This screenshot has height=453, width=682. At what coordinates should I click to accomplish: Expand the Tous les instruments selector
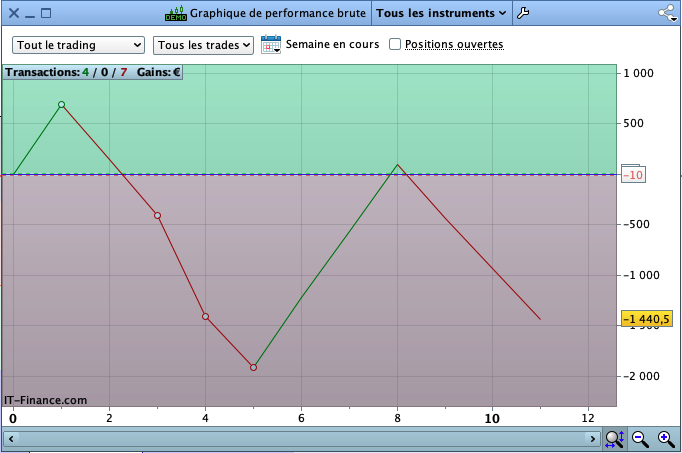click(441, 13)
